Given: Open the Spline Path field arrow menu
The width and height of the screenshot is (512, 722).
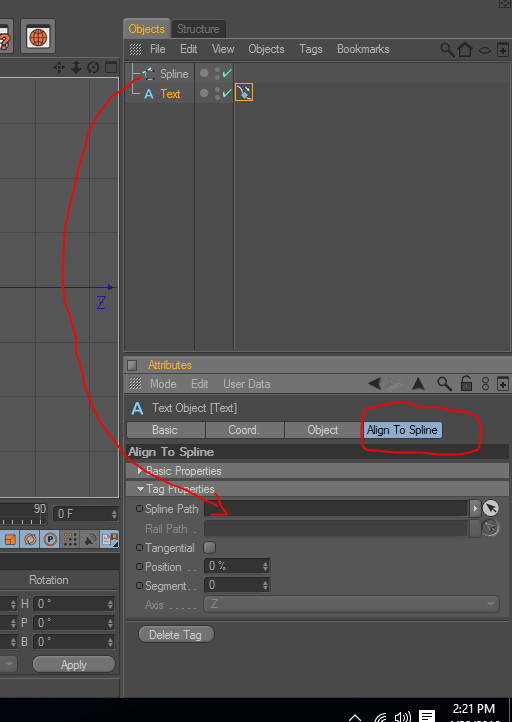Looking at the screenshot, I should tap(475, 509).
